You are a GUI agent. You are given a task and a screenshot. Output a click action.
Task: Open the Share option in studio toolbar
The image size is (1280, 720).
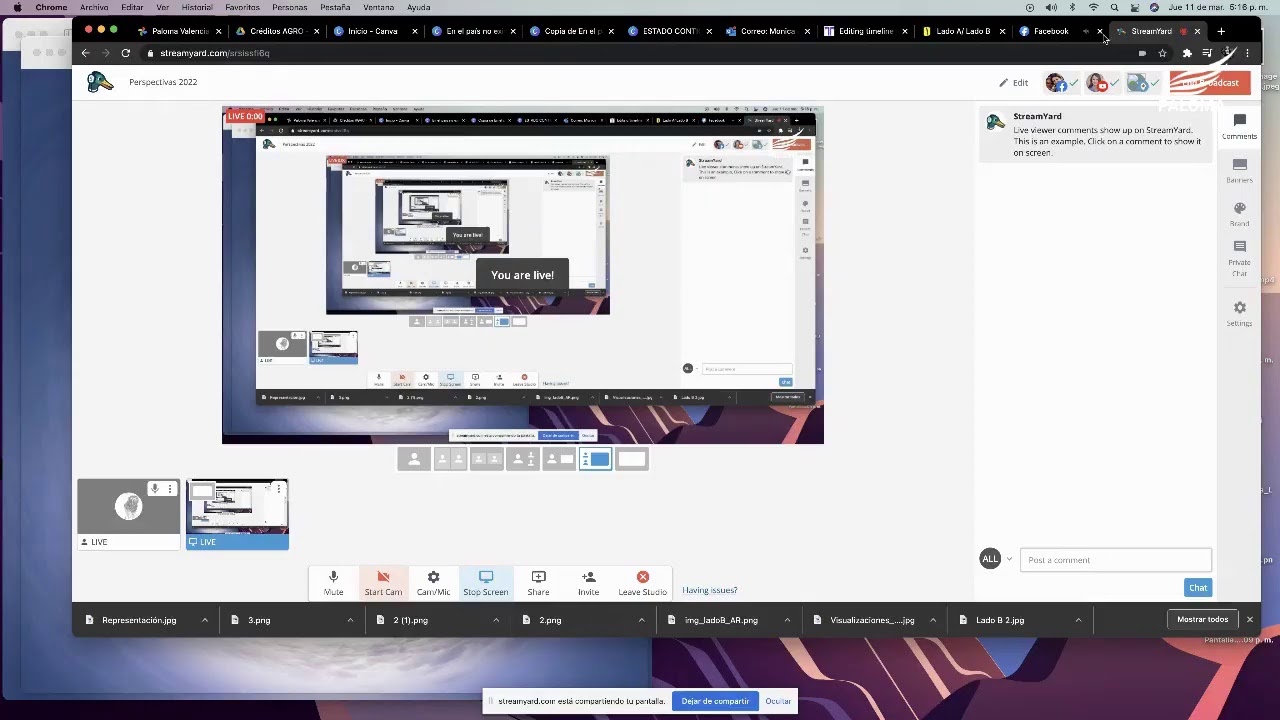538,583
